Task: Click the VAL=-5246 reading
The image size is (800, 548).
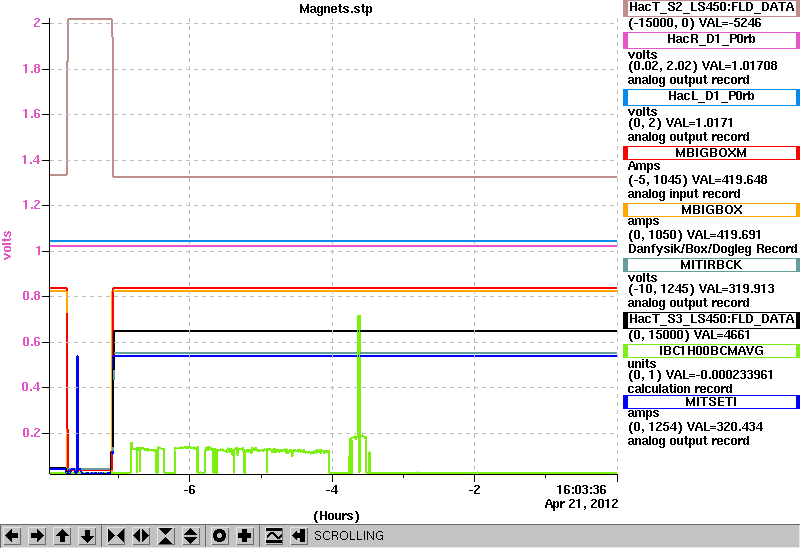Action: pyautogui.click(x=730, y=23)
